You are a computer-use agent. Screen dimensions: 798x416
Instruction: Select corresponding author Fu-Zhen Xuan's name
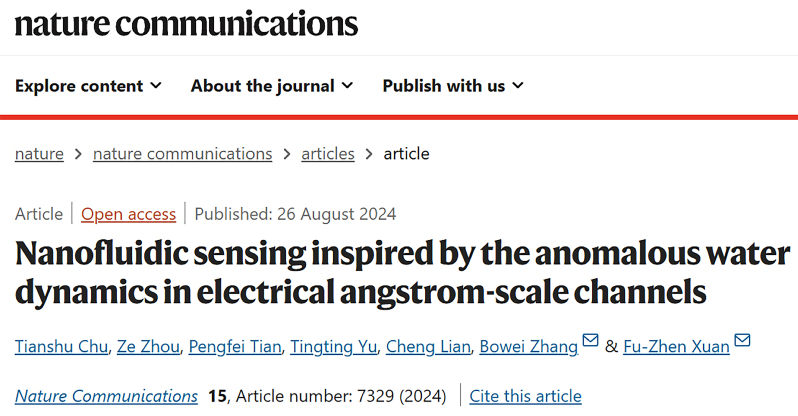(677, 347)
